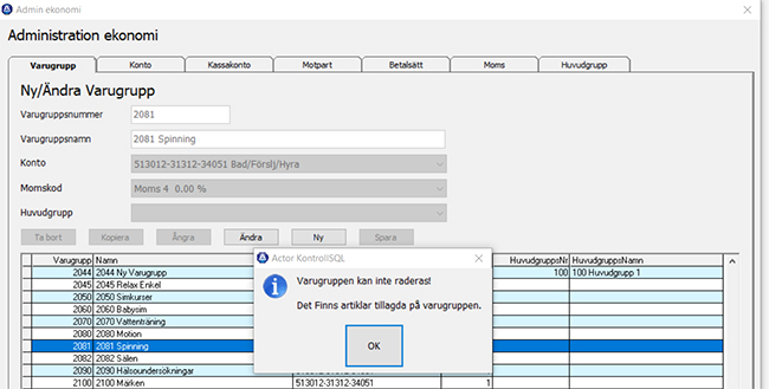
Task: Click the HuvudgruppsNr column header
Action: coord(531,260)
